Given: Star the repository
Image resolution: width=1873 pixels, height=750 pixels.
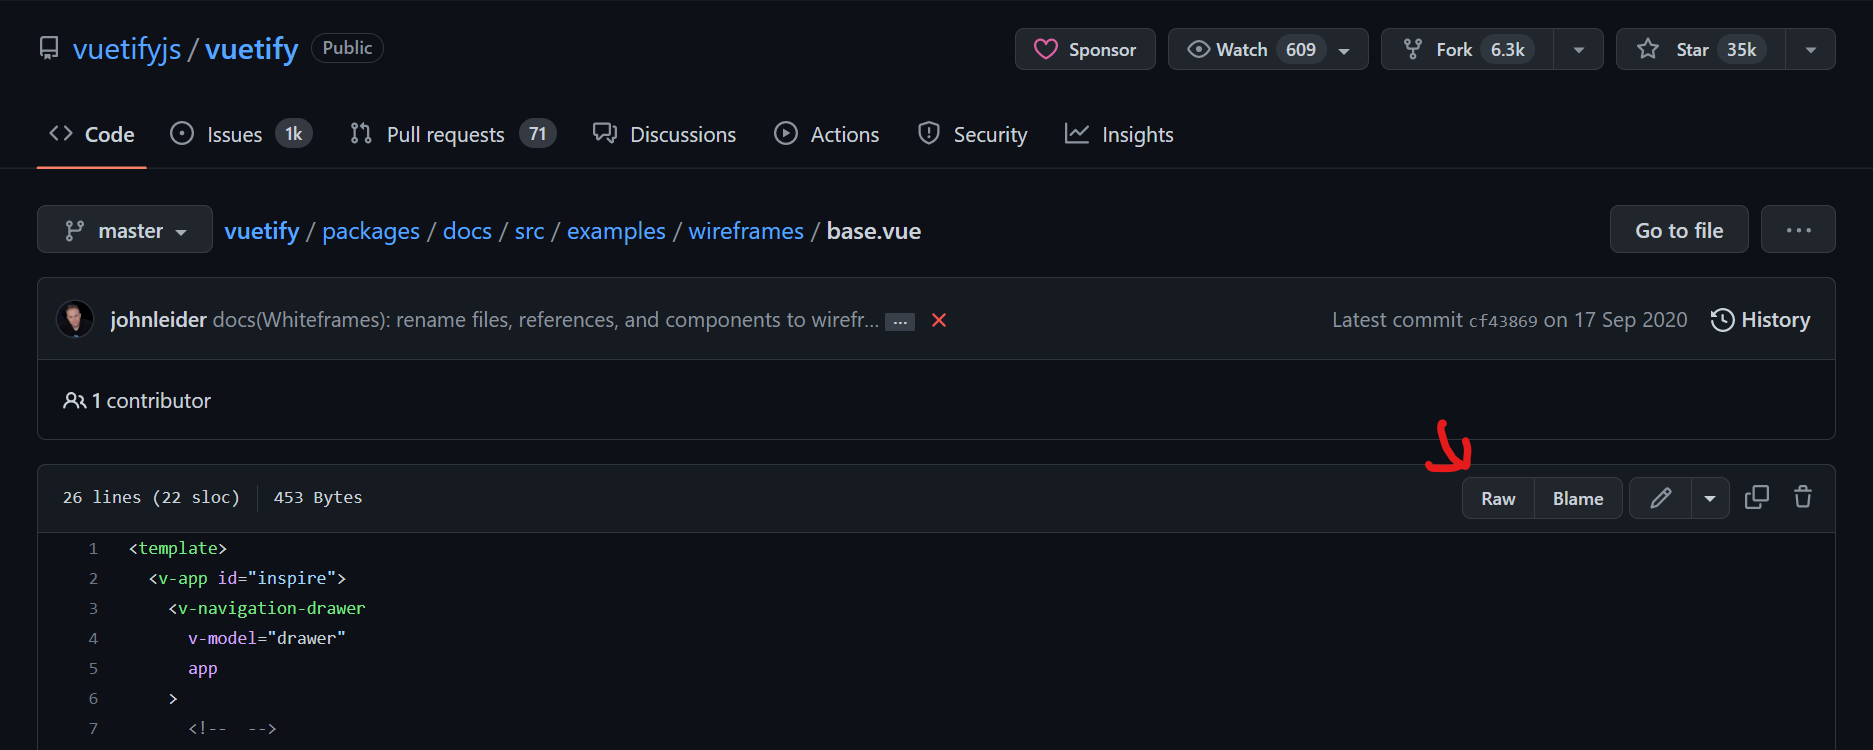Looking at the screenshot, I should tap(1701, 49).
